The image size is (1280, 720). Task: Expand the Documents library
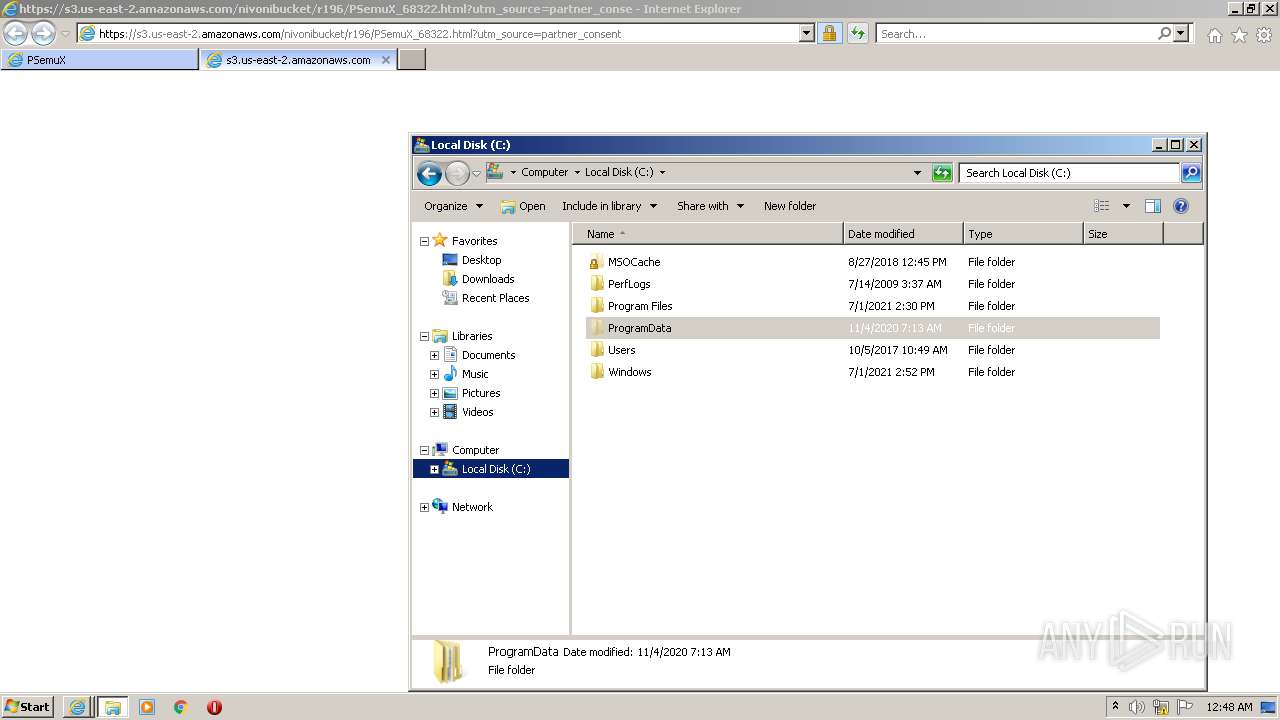tap(434, 355)
